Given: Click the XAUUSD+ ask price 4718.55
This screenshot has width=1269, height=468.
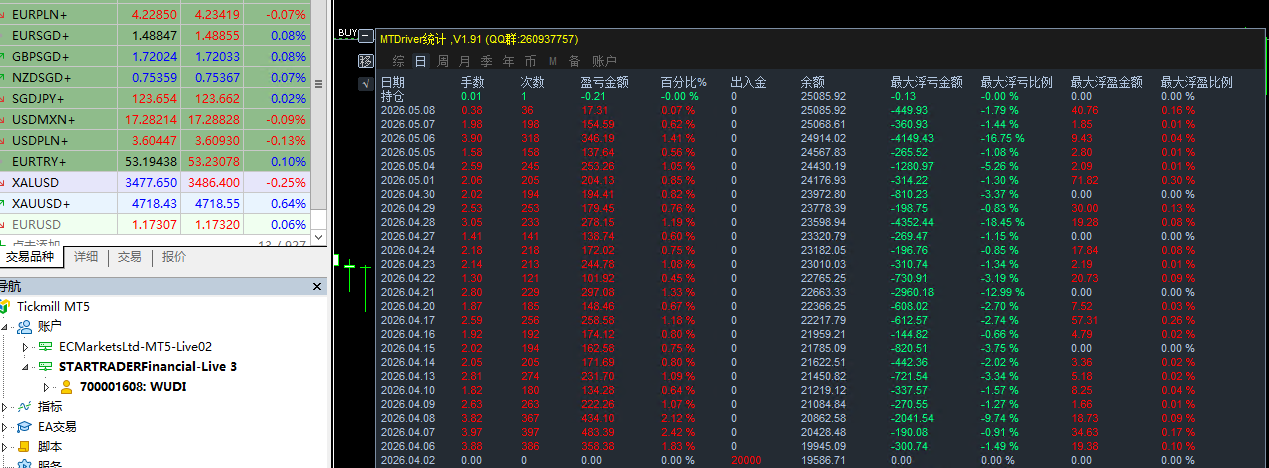Looking at the screenshot, I should (x=218, y=204).
